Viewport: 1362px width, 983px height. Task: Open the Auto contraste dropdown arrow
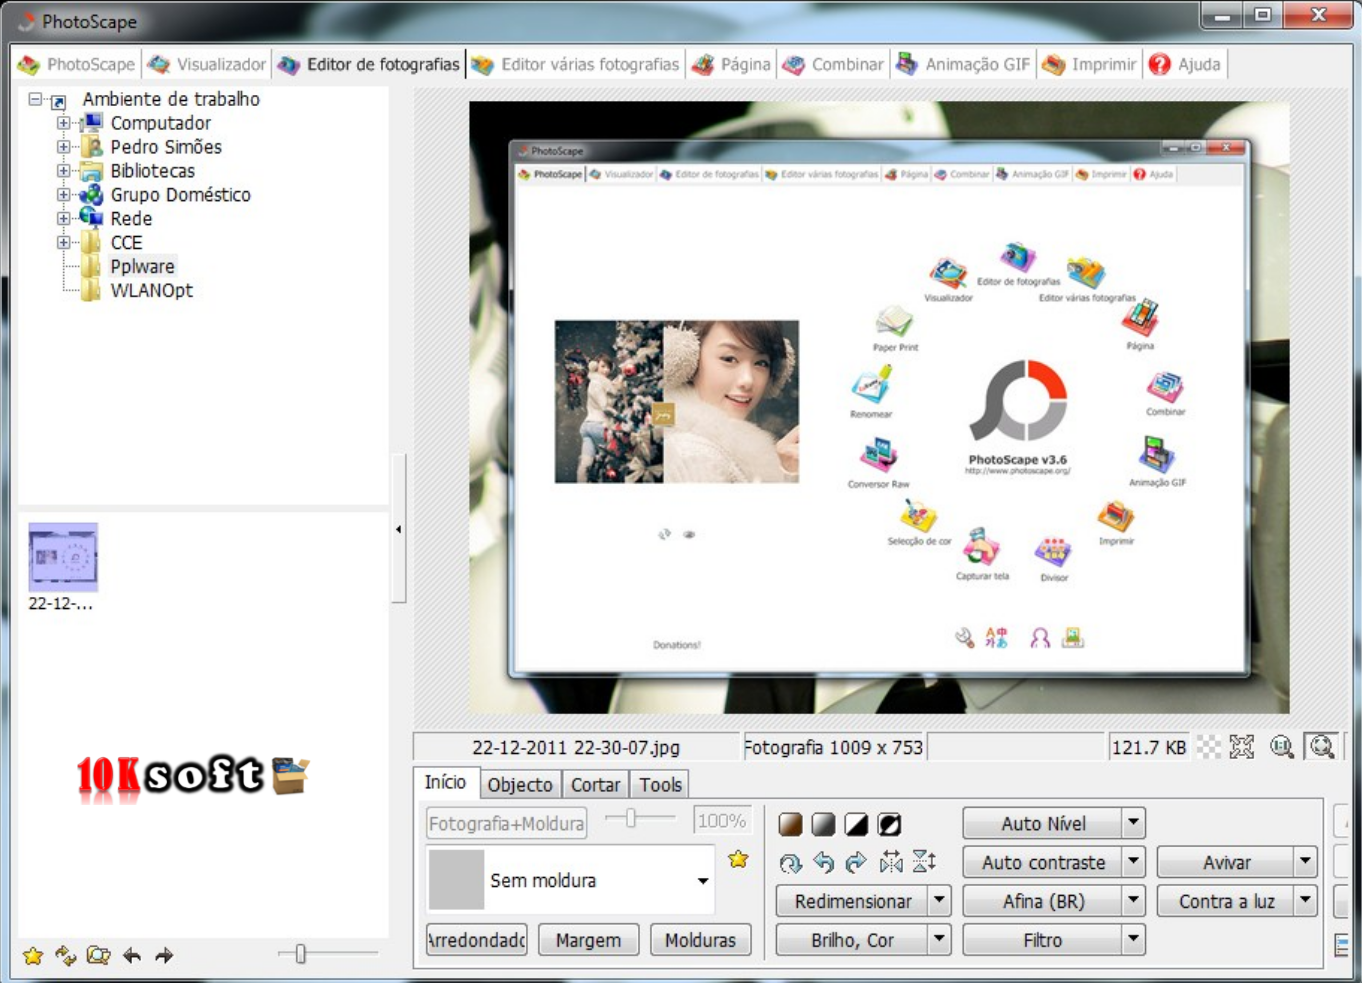tap(1133, 862)
